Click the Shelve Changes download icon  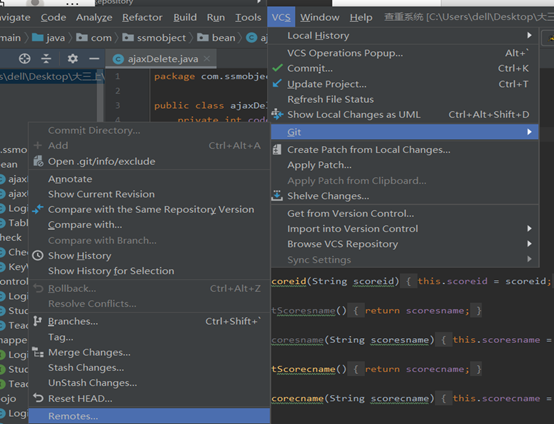pyautogui.click(x=277, y=195)
